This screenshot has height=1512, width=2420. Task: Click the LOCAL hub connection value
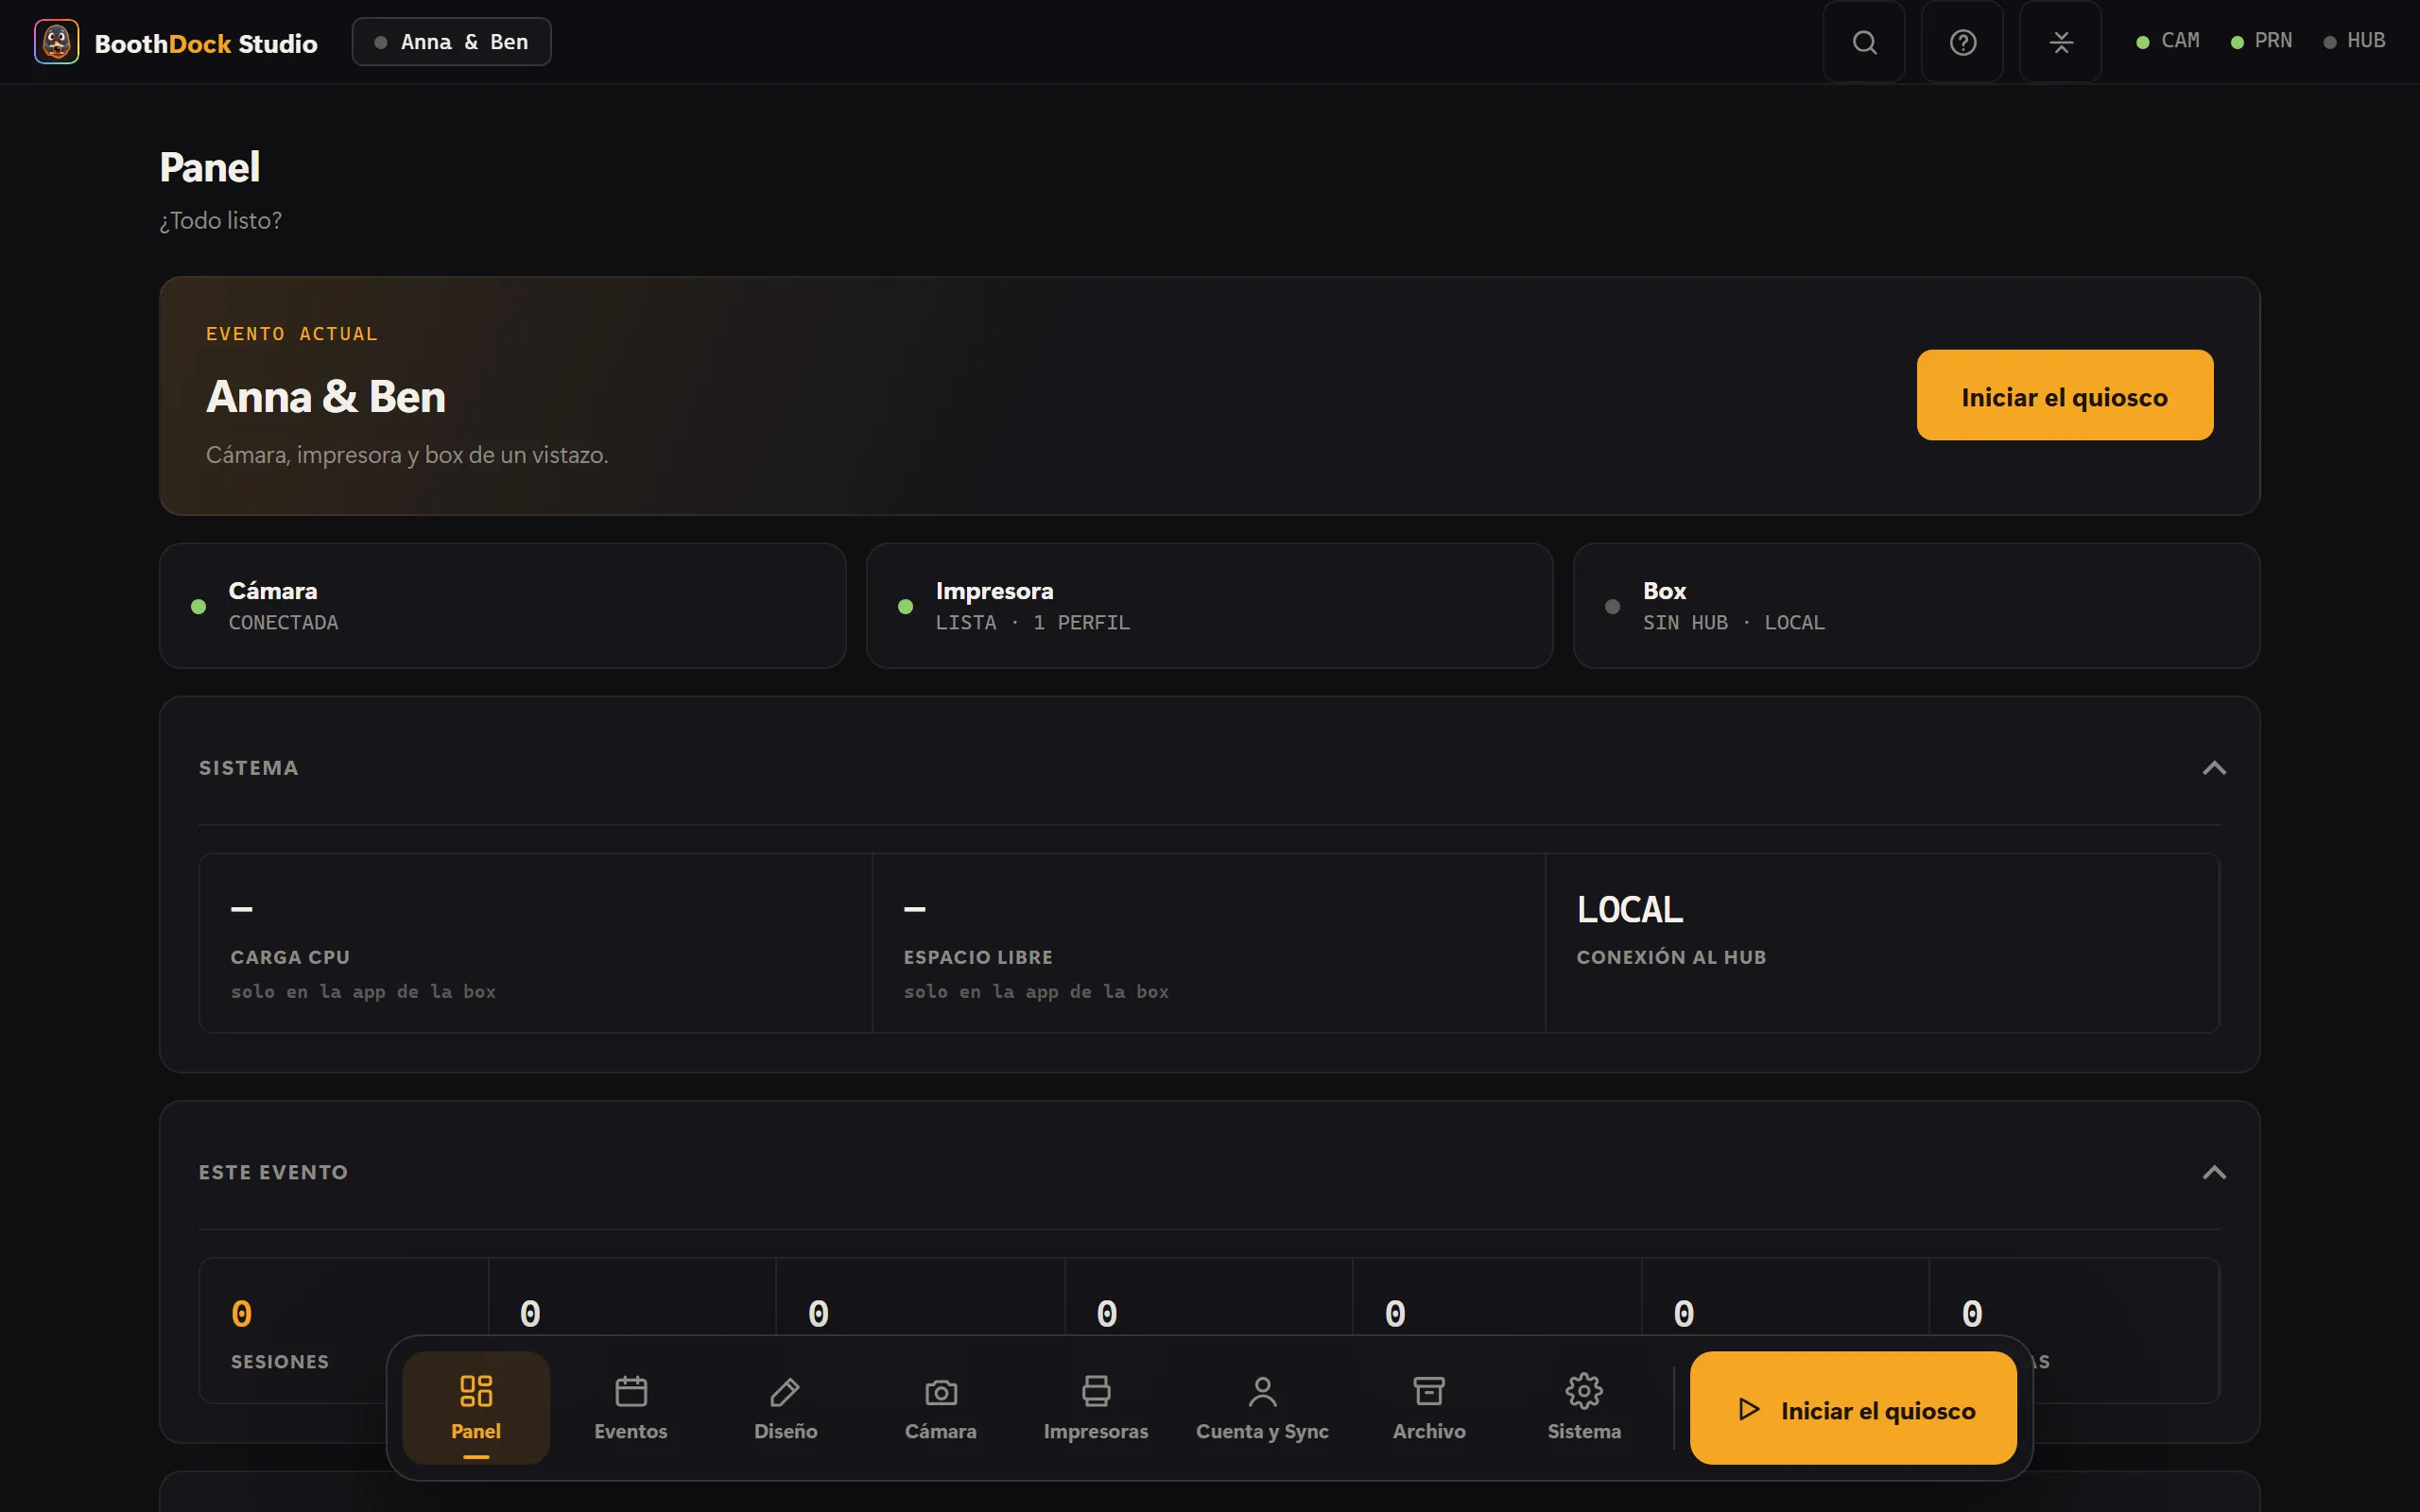point(1630,910)
